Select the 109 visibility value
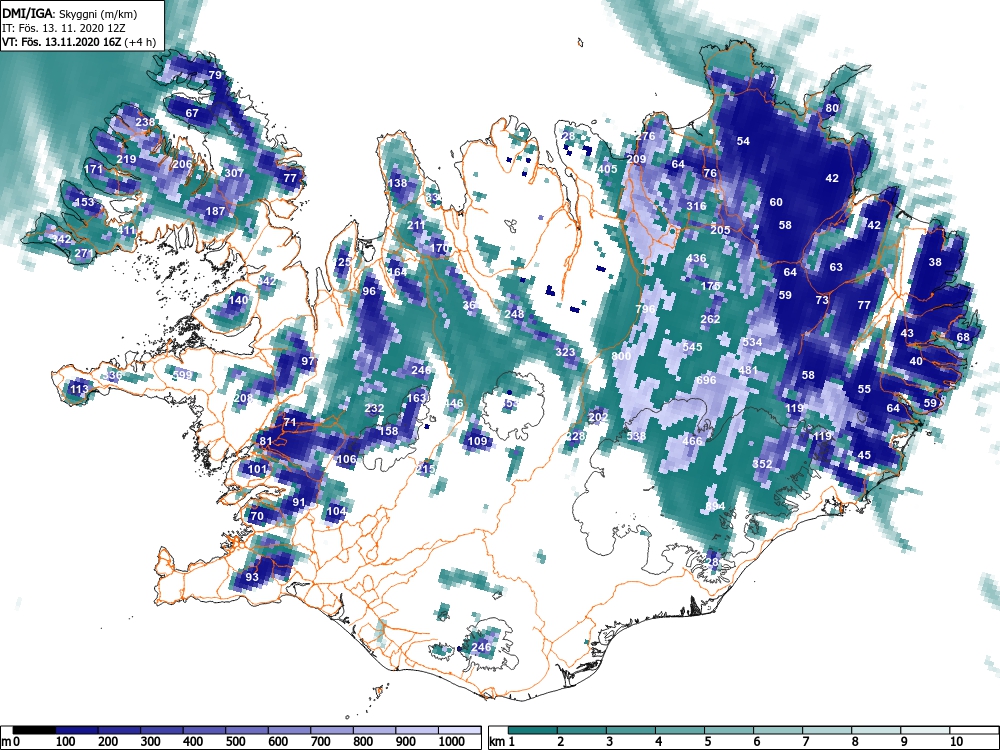 point(477,441)
